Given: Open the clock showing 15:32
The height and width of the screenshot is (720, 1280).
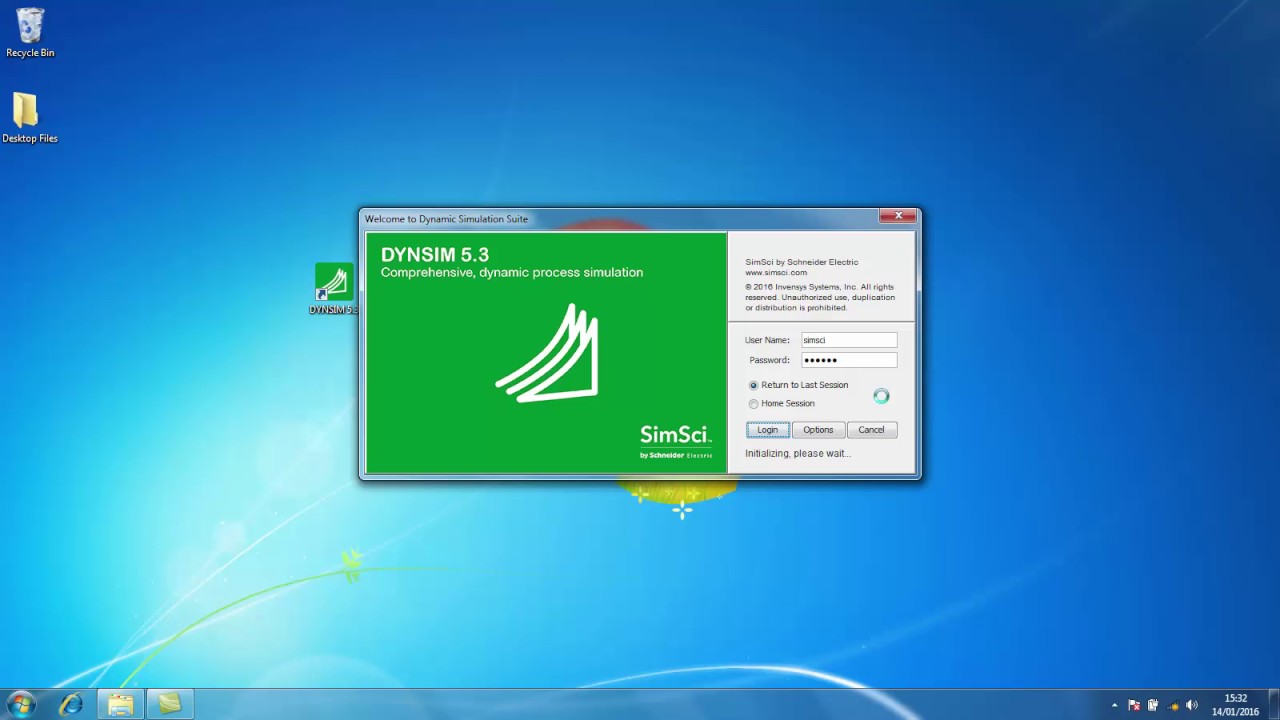Looking at the screenshot, I should point(1236,705).
